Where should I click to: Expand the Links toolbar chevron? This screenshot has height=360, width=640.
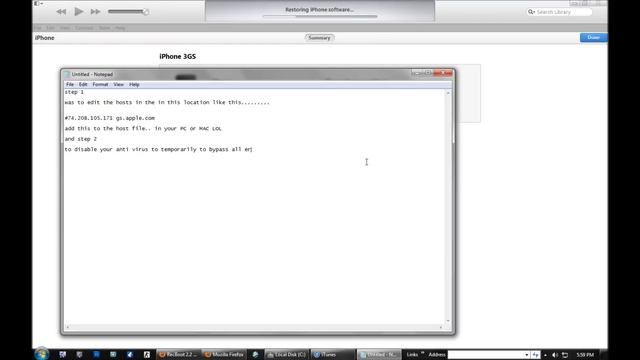click(422, 353)
